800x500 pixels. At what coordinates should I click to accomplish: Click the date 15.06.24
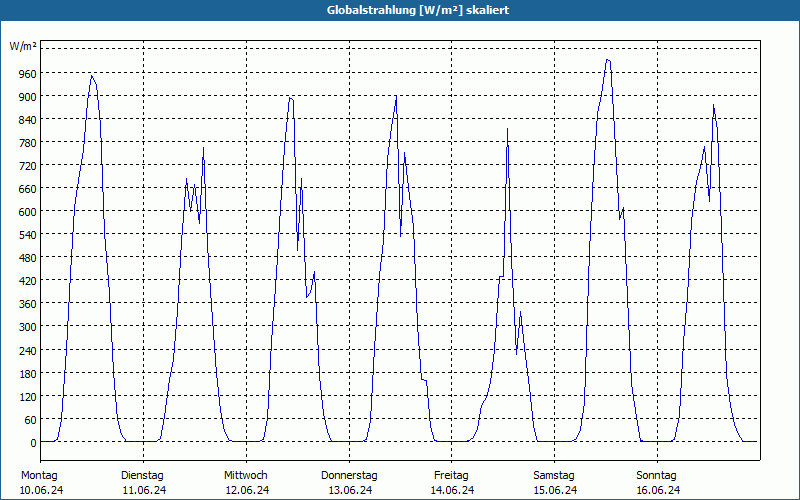(555, 491)
